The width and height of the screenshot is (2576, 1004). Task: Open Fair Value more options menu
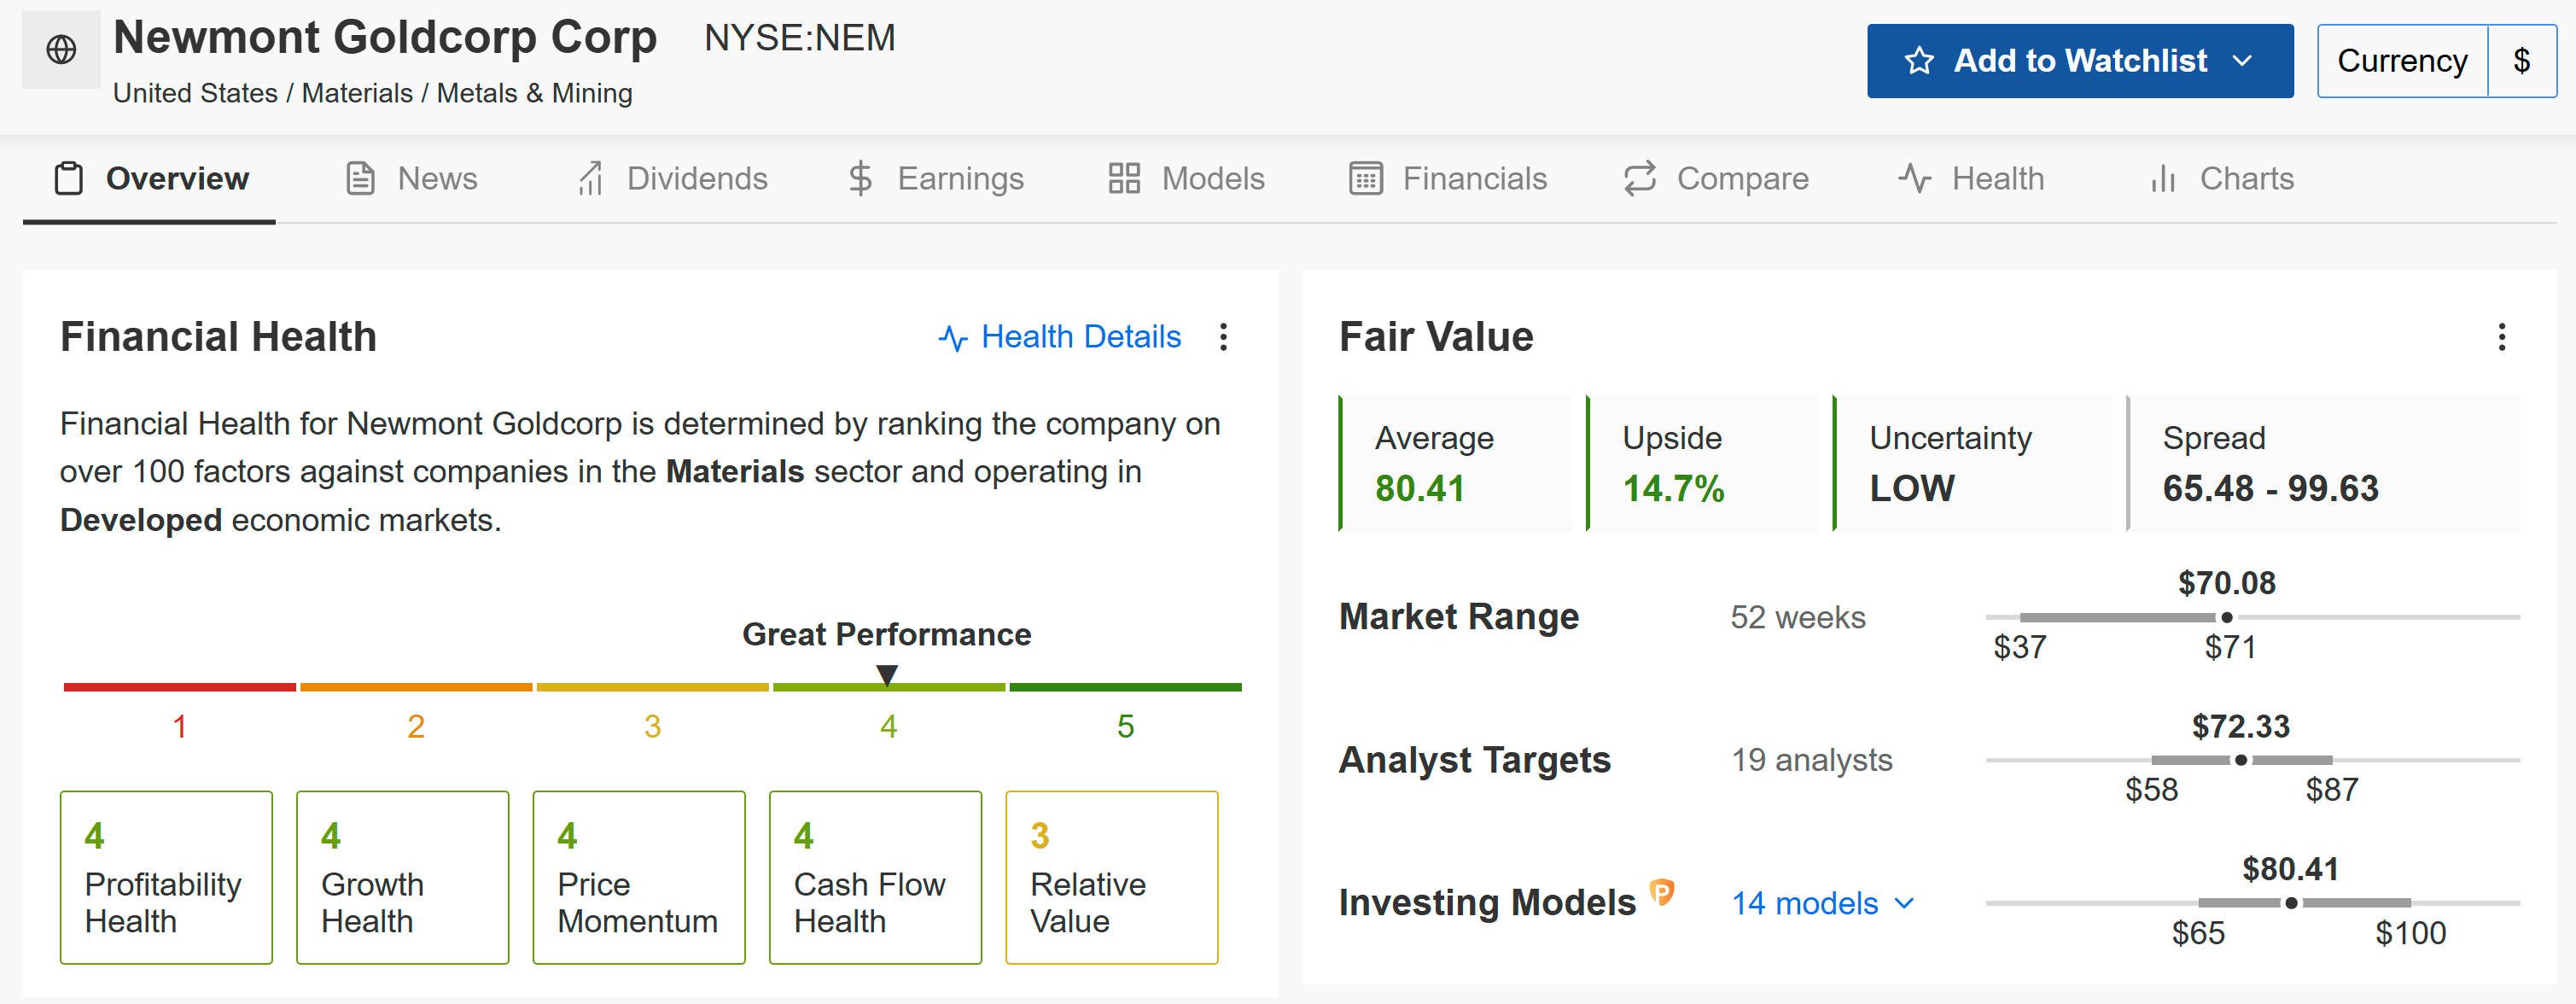tap(2501, 337)
